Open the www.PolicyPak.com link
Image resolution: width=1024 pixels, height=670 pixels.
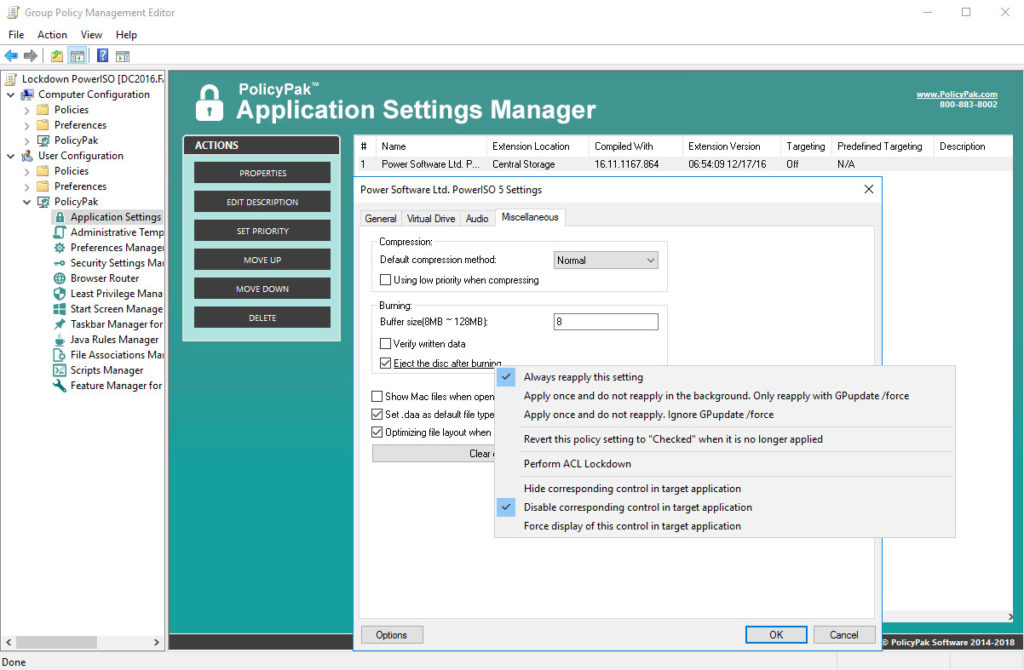[957, 94]
